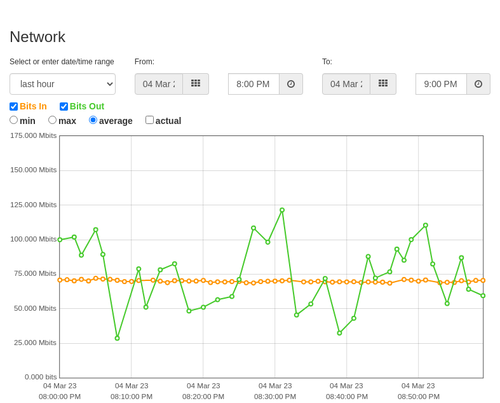The image size is (500, 403).
Task: Open the 'last hour' range dropdown
Action: (x=63, y=84)
